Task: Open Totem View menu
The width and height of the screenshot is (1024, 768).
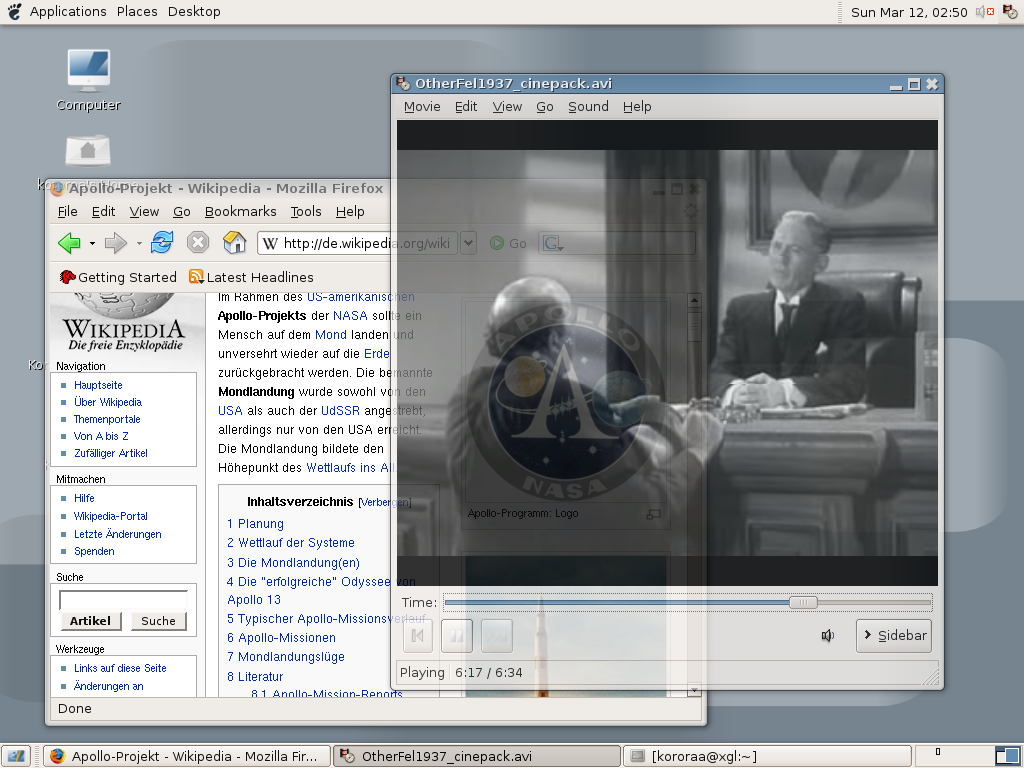Action: point(507,106)
